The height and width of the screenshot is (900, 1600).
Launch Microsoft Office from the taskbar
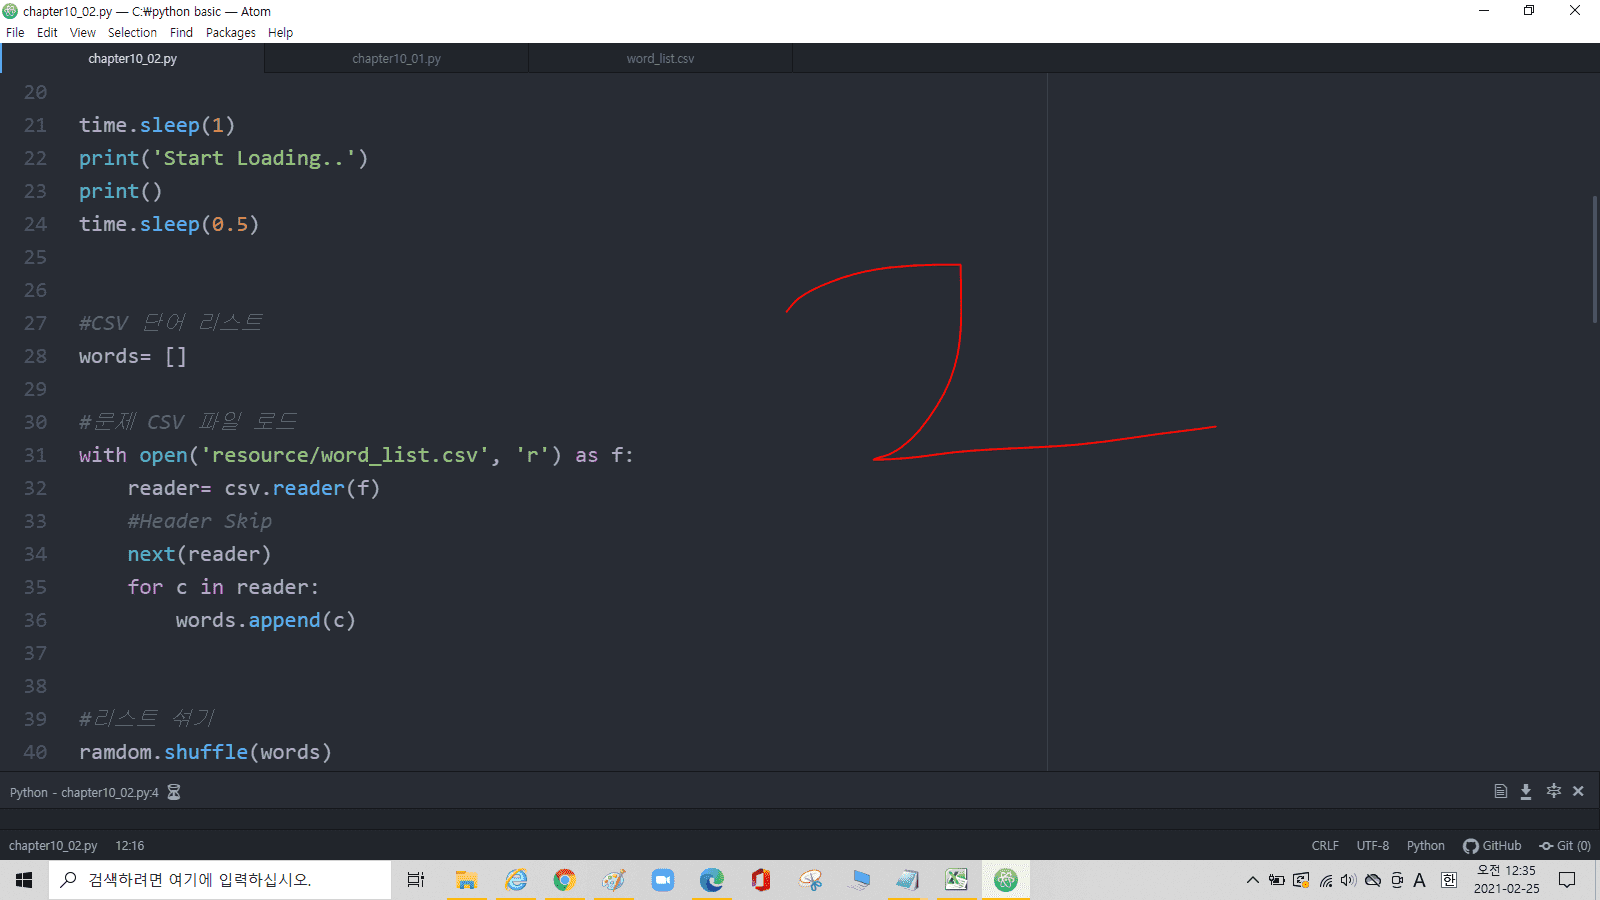tap(761, 880)
